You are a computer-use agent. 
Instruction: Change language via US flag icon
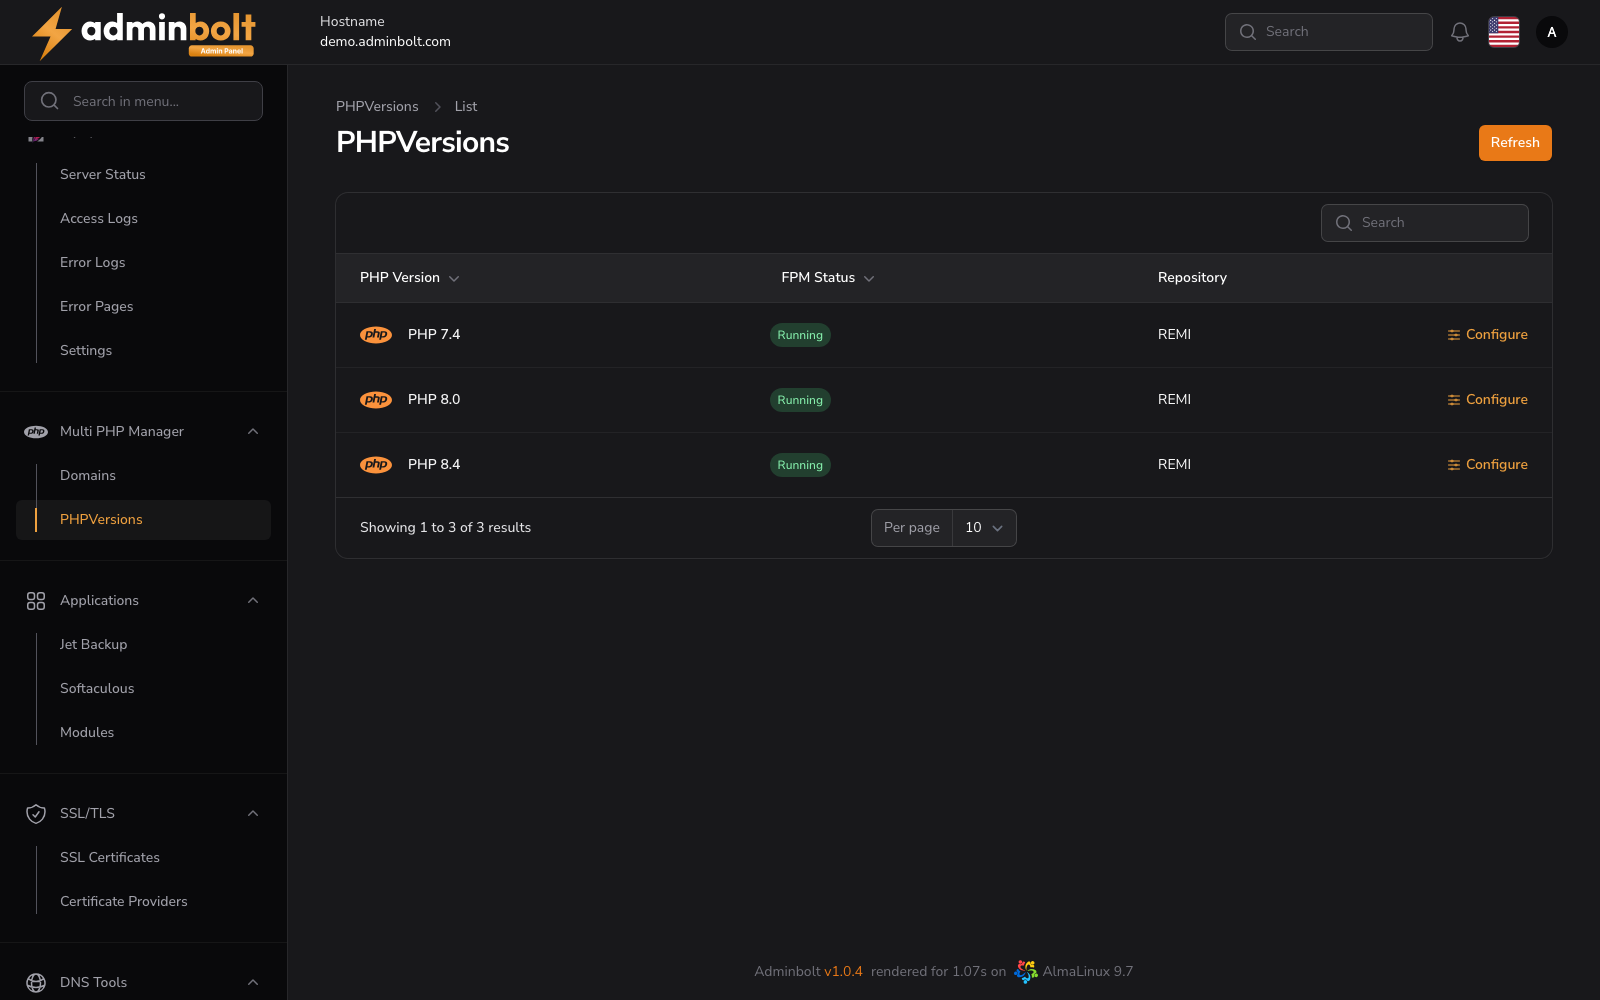point(1504,32)
